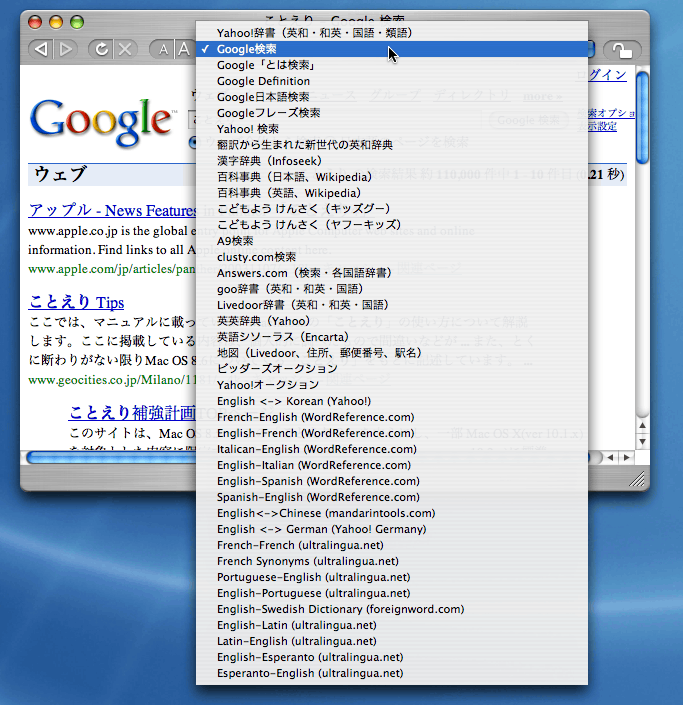
Task: Open the ことえり補強計画 result link
Action: pyautogui.click(x=132, y=412)
